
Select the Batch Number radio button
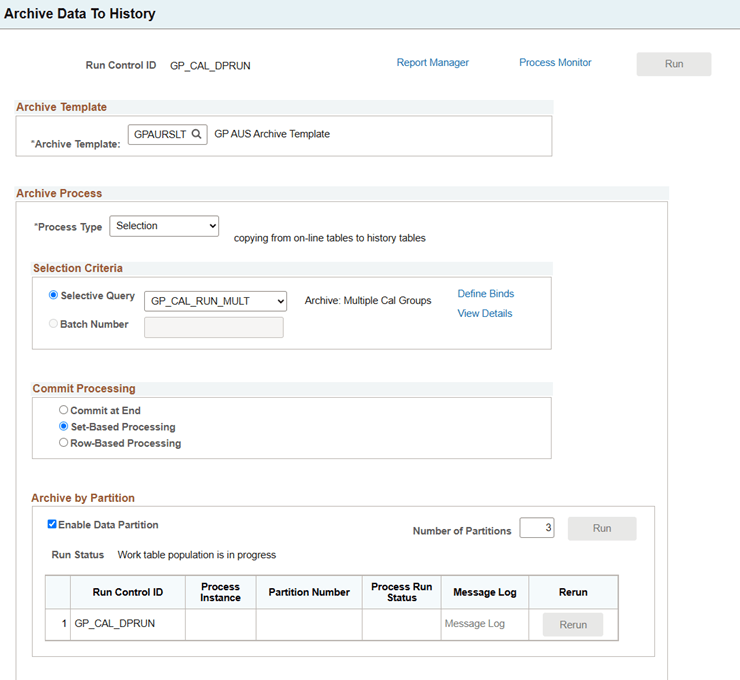coord(53,324)
